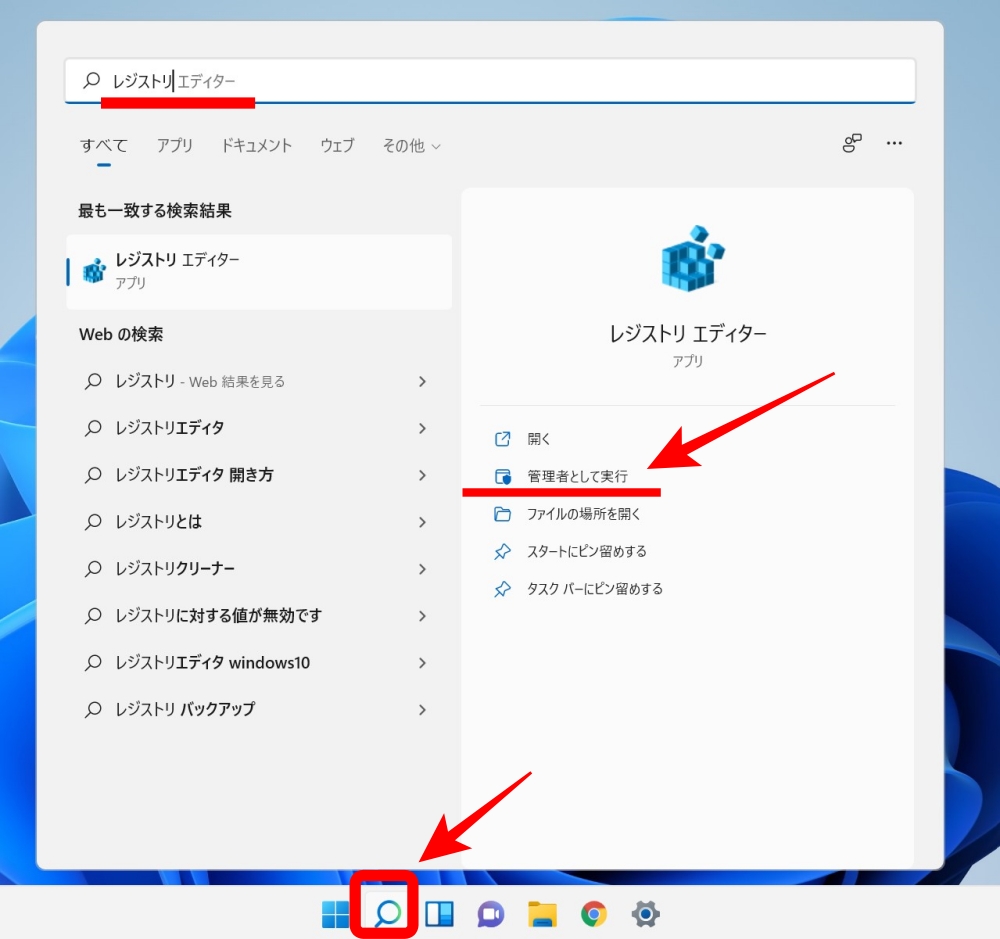This screenshot has height=939, width=1000.
Task: Click the search text input field
Action: pyautogui.click(x=490, y=80)
